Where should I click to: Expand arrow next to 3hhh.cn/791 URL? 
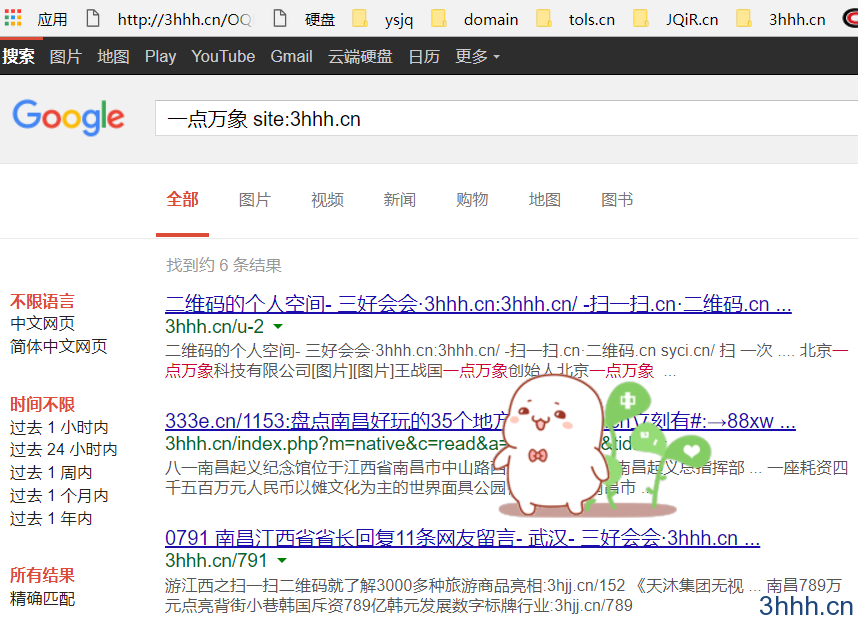click(282, 561)
